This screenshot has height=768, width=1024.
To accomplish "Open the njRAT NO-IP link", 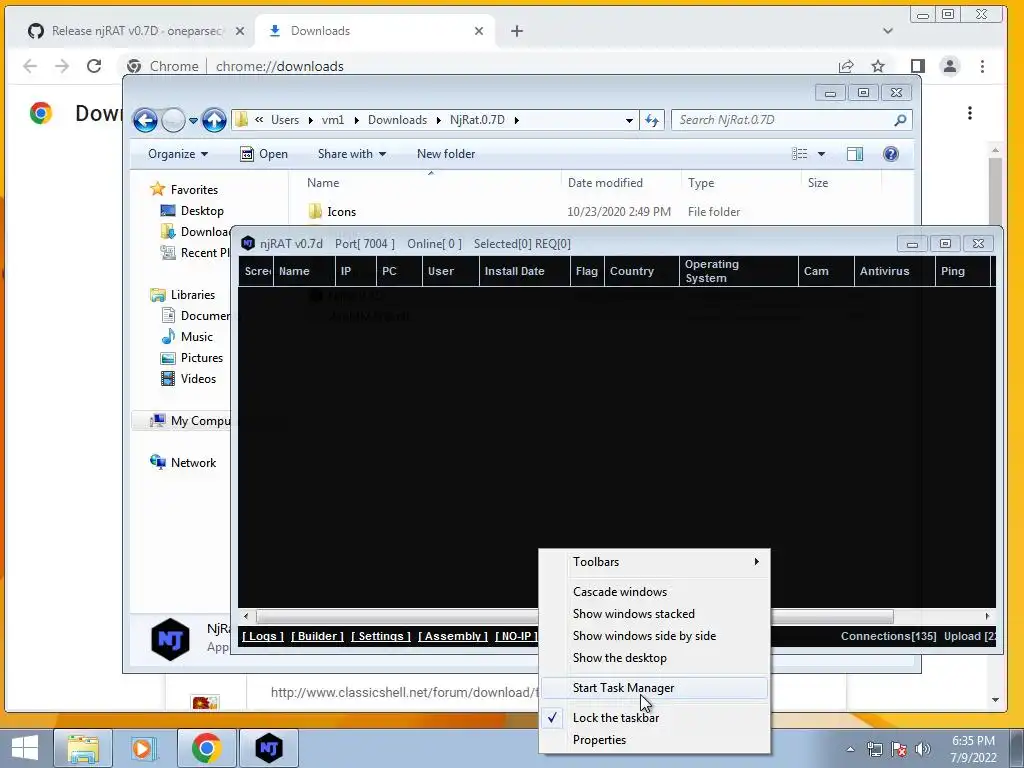I will [x=516, y=636].
